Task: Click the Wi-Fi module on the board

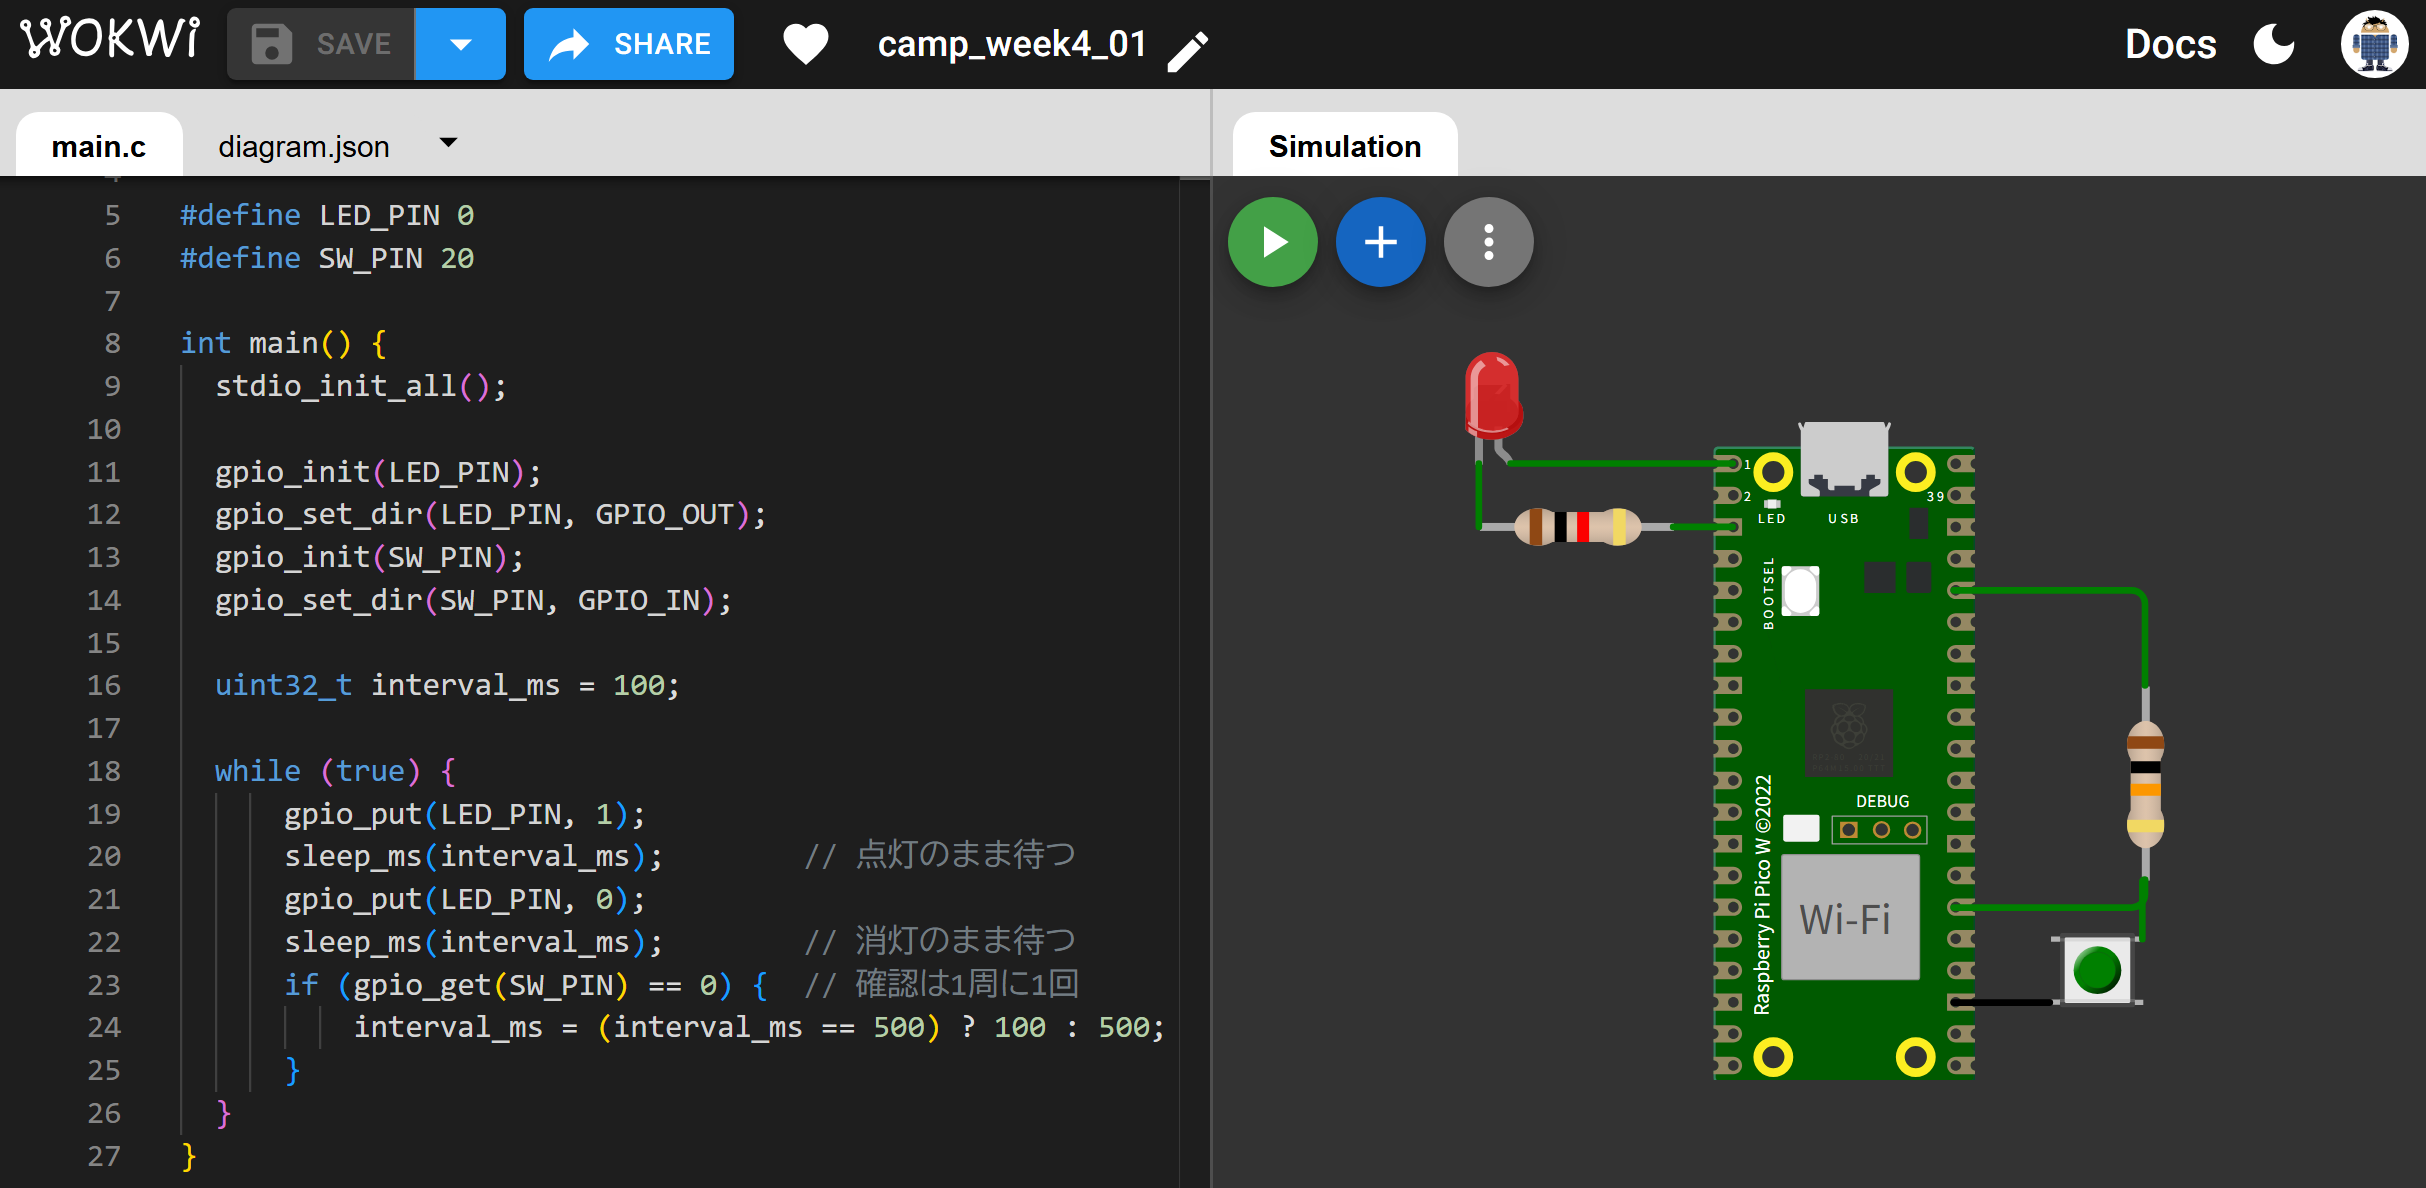Action: [x=1850, y=917]
